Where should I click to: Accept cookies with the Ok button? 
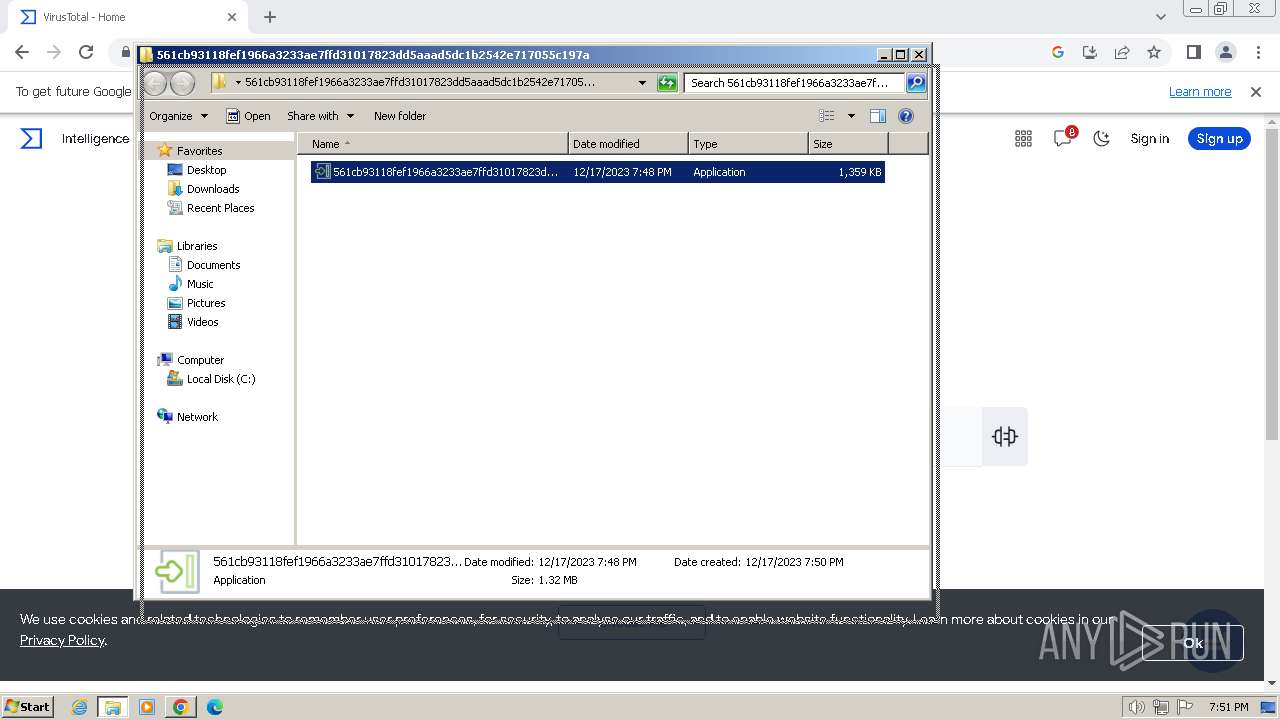point(1193,643)
